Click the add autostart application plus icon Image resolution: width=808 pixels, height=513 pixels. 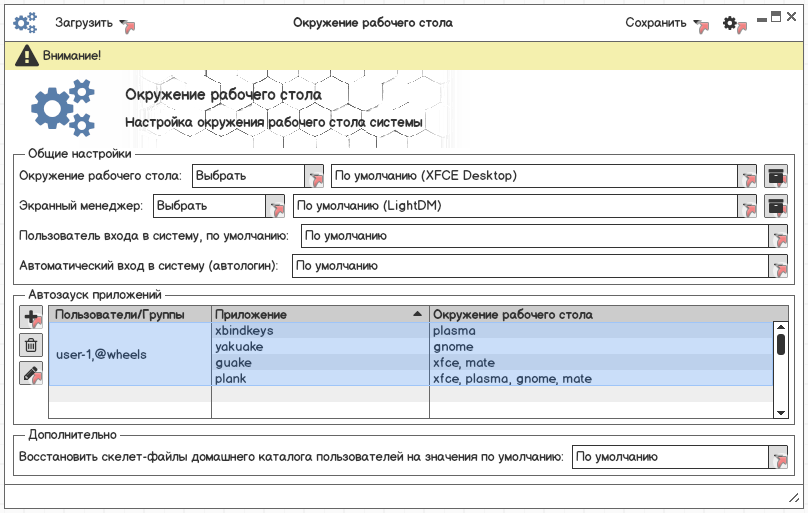[31, 318]
